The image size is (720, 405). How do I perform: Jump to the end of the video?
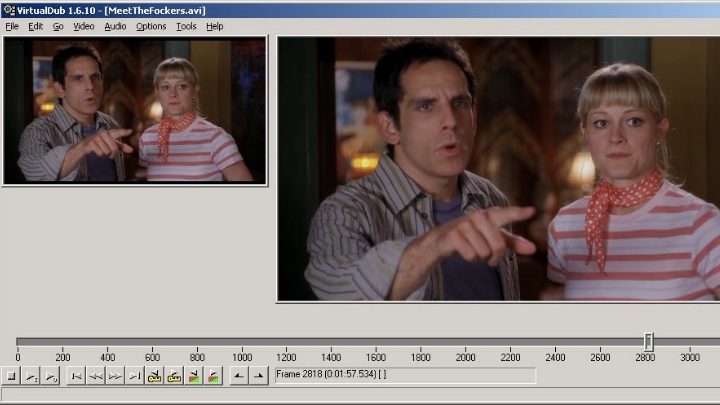[x=135, y=376]
